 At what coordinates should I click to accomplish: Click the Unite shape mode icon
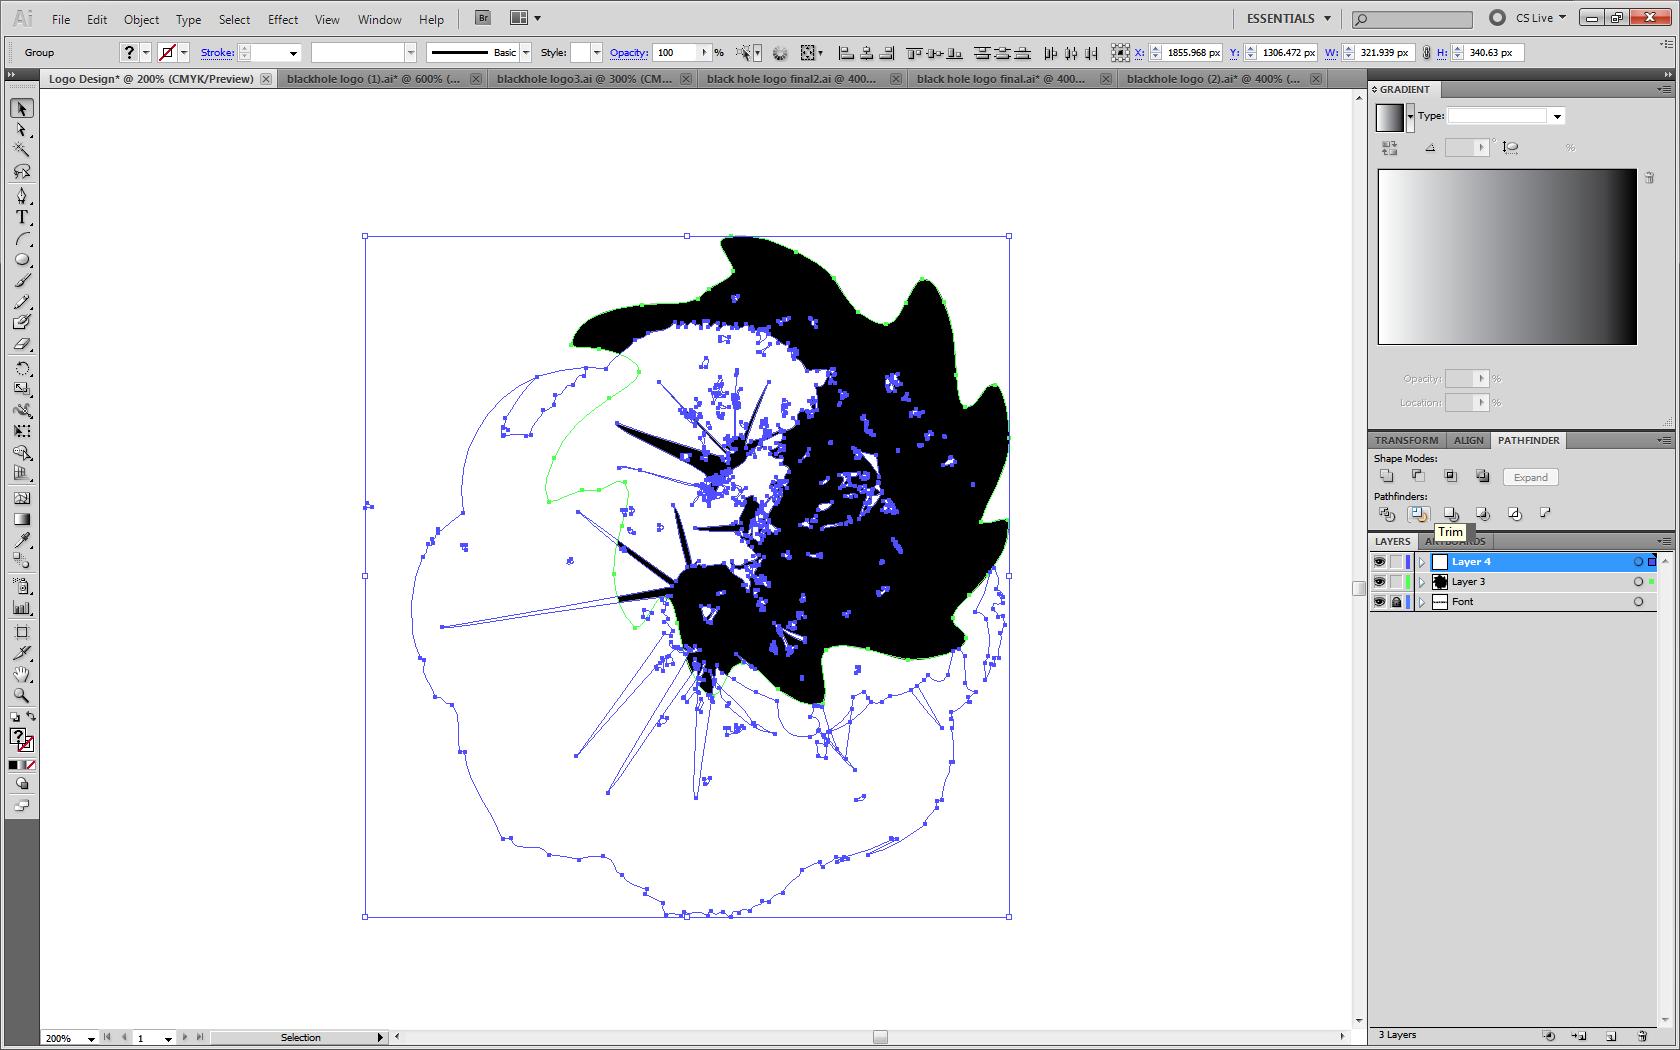tap(1386, 476)
